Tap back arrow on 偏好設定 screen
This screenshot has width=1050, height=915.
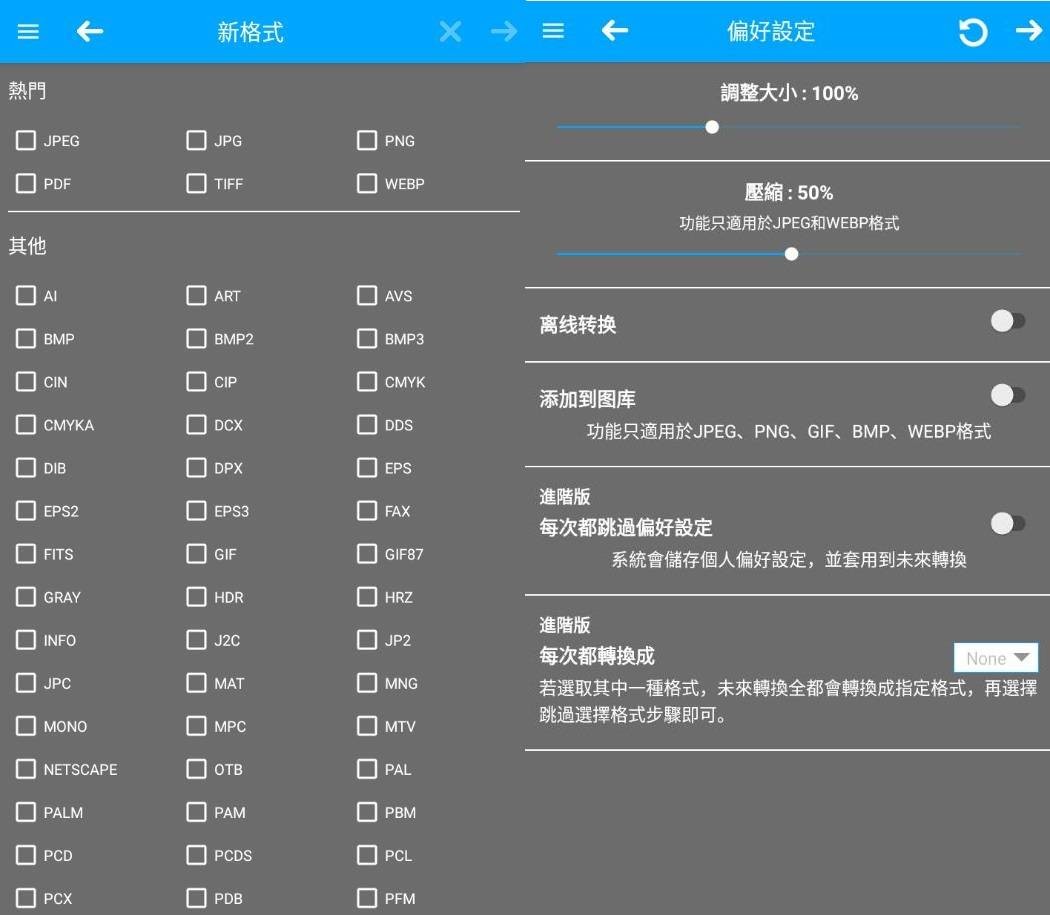(615, 32)
